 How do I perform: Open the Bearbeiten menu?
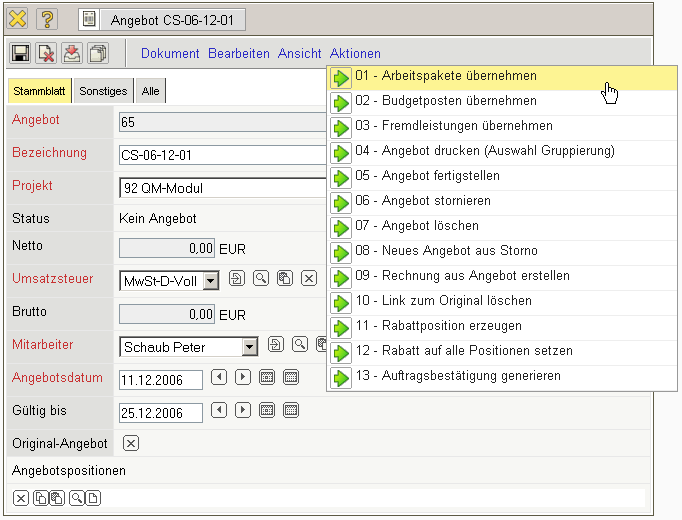click(238, 54)
